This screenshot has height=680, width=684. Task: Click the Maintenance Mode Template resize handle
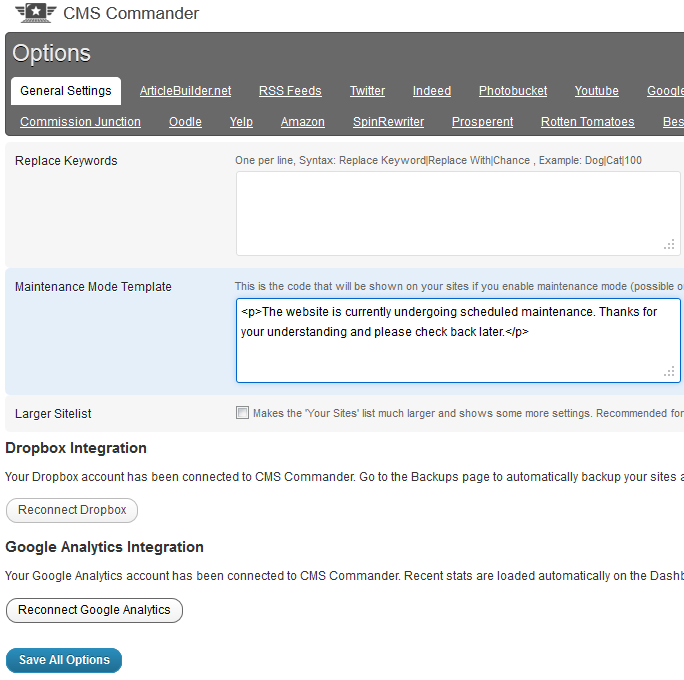point(670,372)
